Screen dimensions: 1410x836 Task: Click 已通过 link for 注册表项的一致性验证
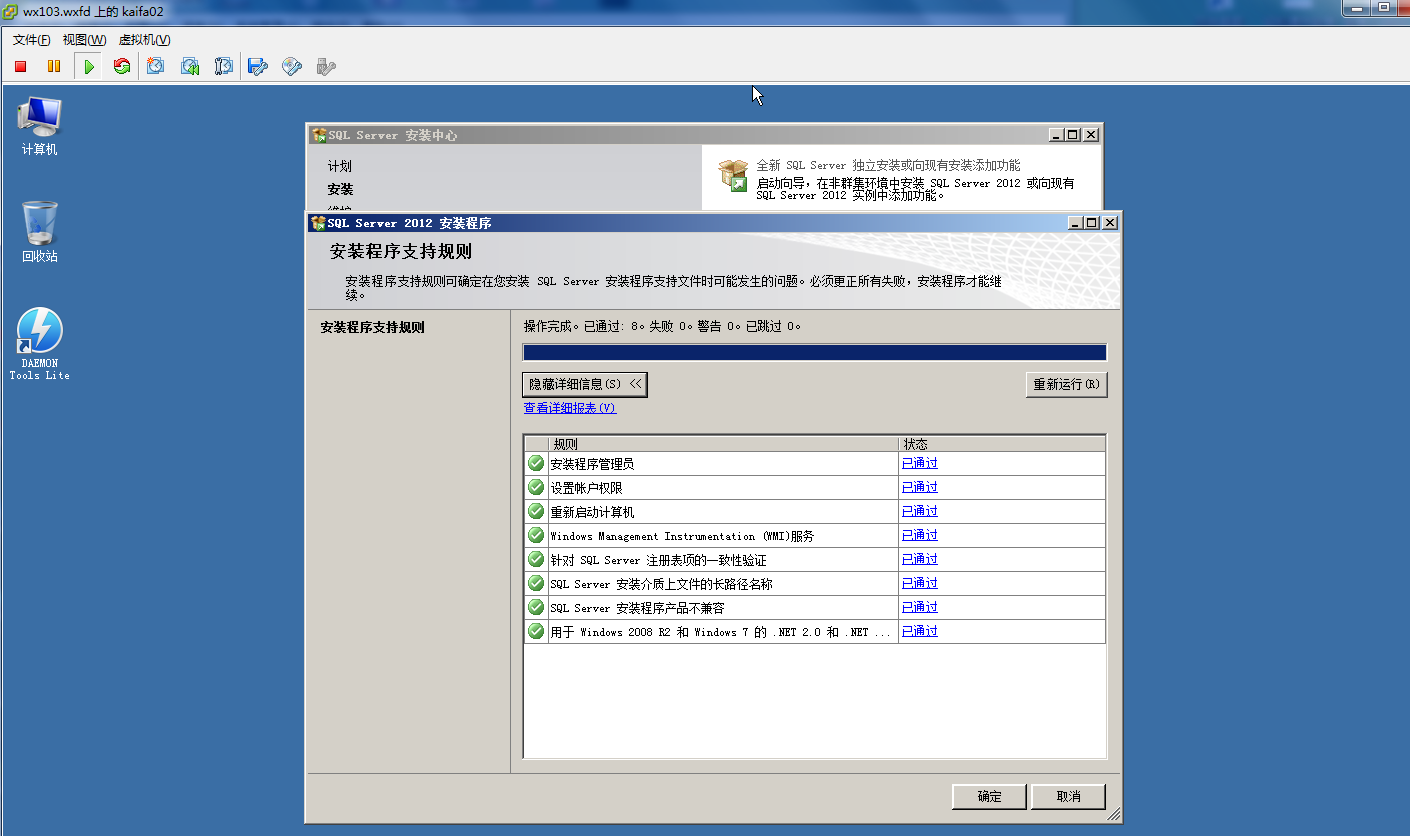point(920,559)
